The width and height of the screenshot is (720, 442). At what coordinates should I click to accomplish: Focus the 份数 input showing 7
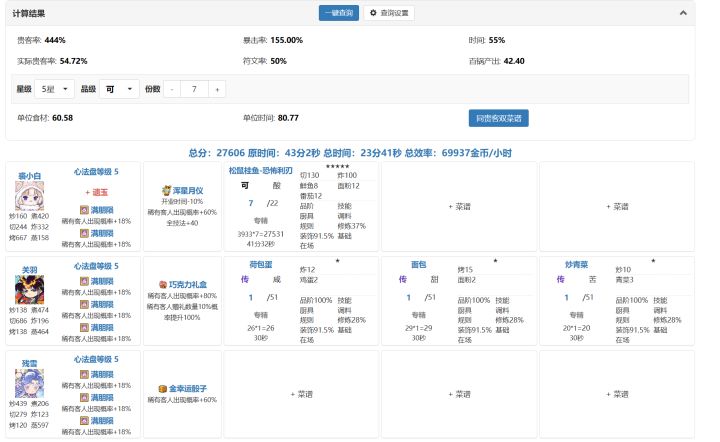[195, 89]
